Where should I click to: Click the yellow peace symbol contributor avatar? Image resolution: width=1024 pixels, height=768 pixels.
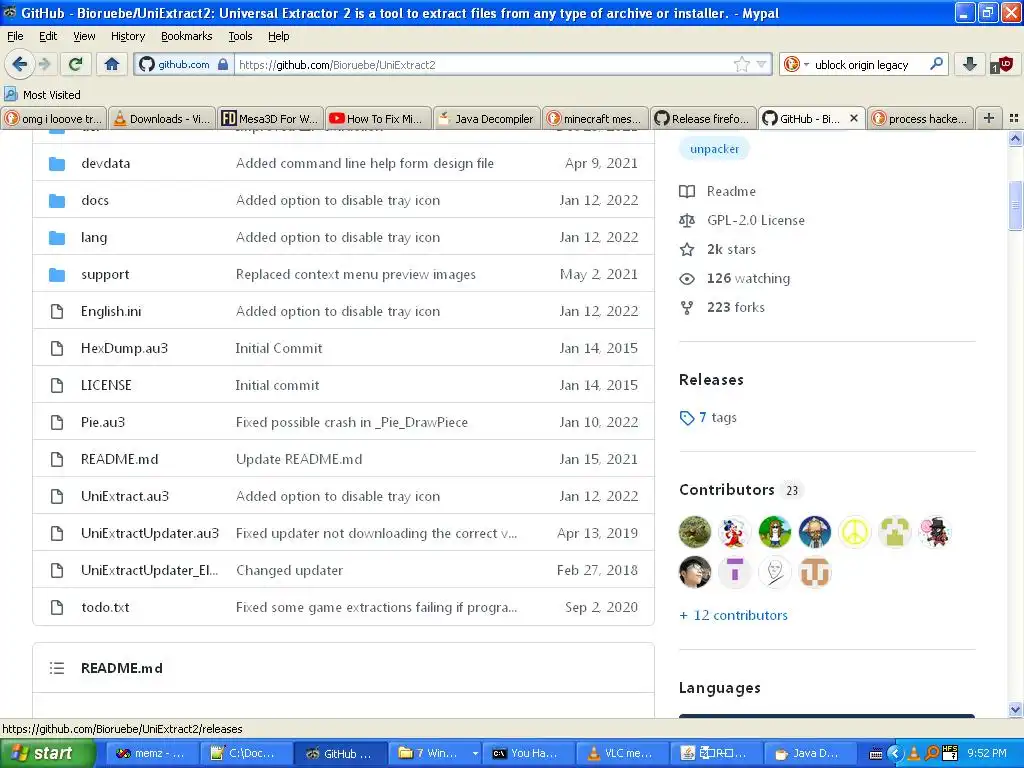click(855, 532)
